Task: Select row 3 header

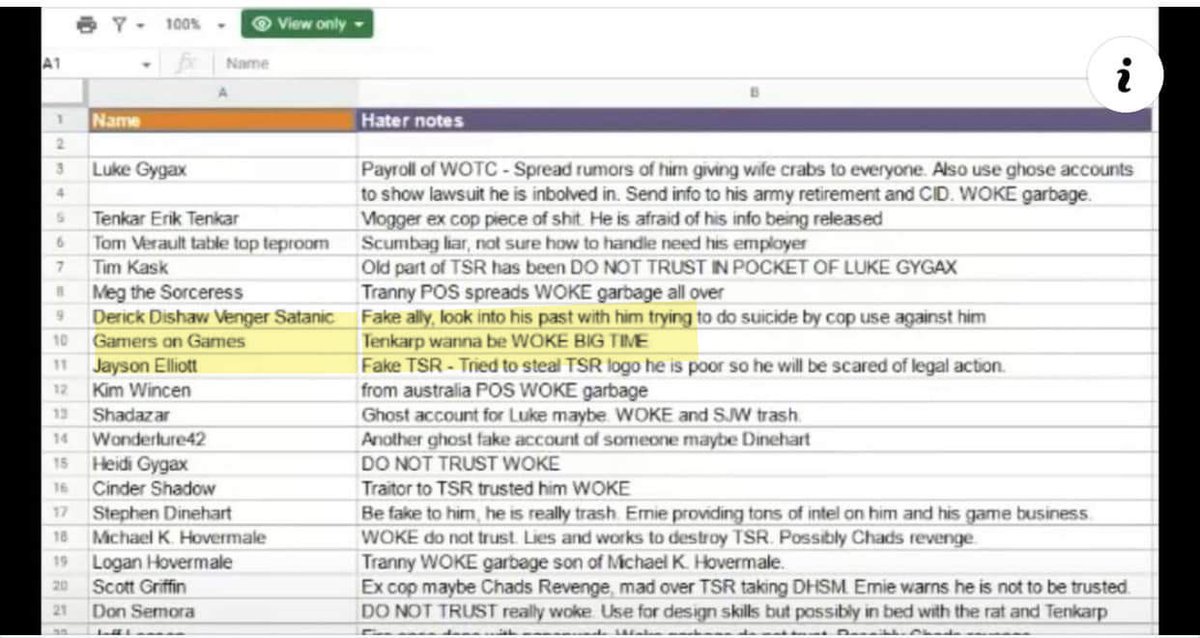Action: click(x=62, y=169)
